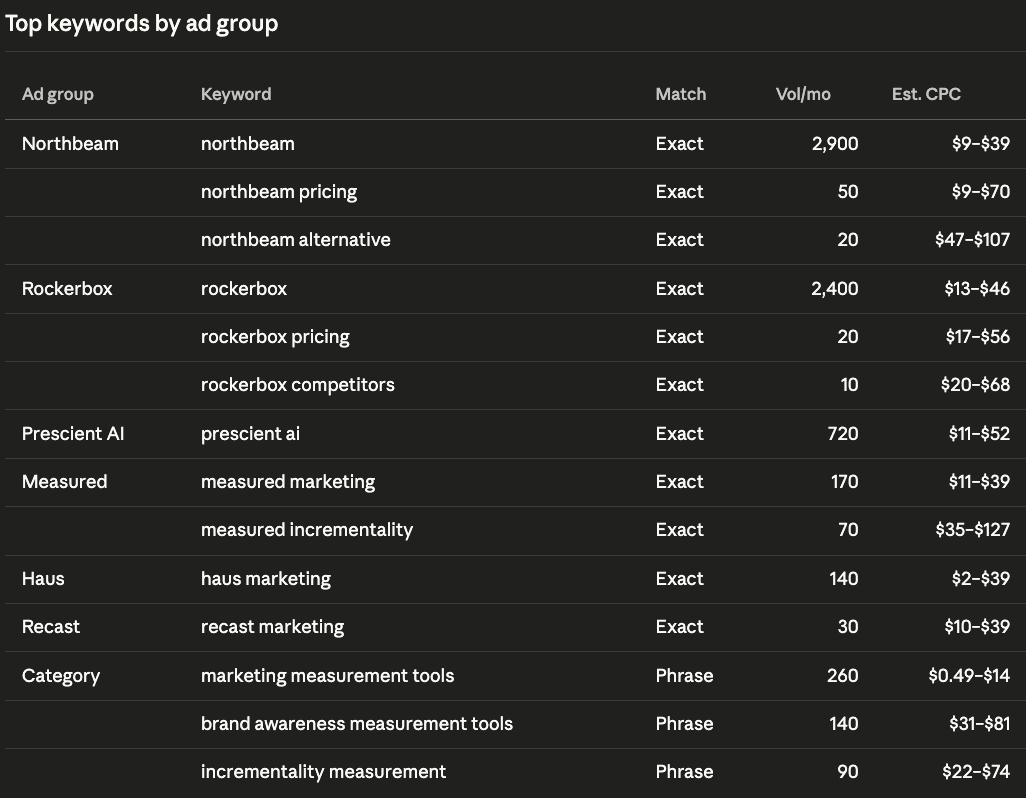Click the 50 volume in northbeam pricing row

848,192
